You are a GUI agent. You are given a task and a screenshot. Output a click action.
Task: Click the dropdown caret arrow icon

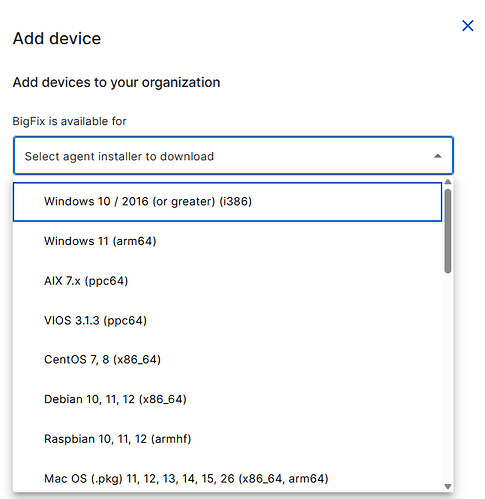(438, 156)
